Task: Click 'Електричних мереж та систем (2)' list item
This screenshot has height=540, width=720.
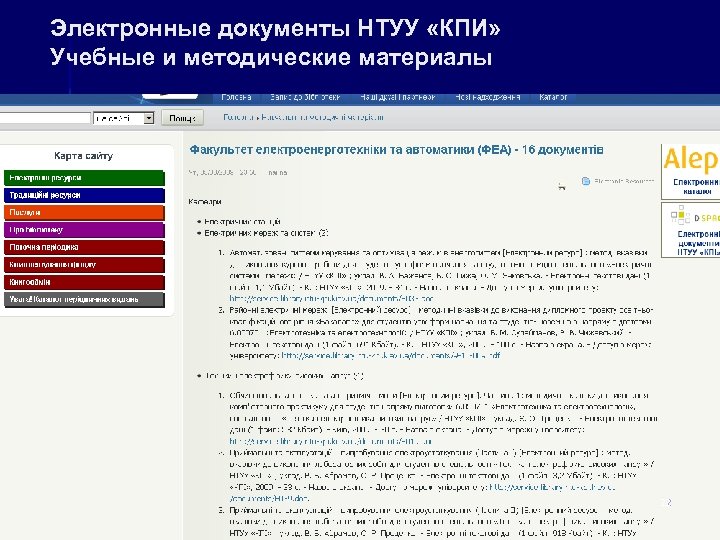Action: 266,233
